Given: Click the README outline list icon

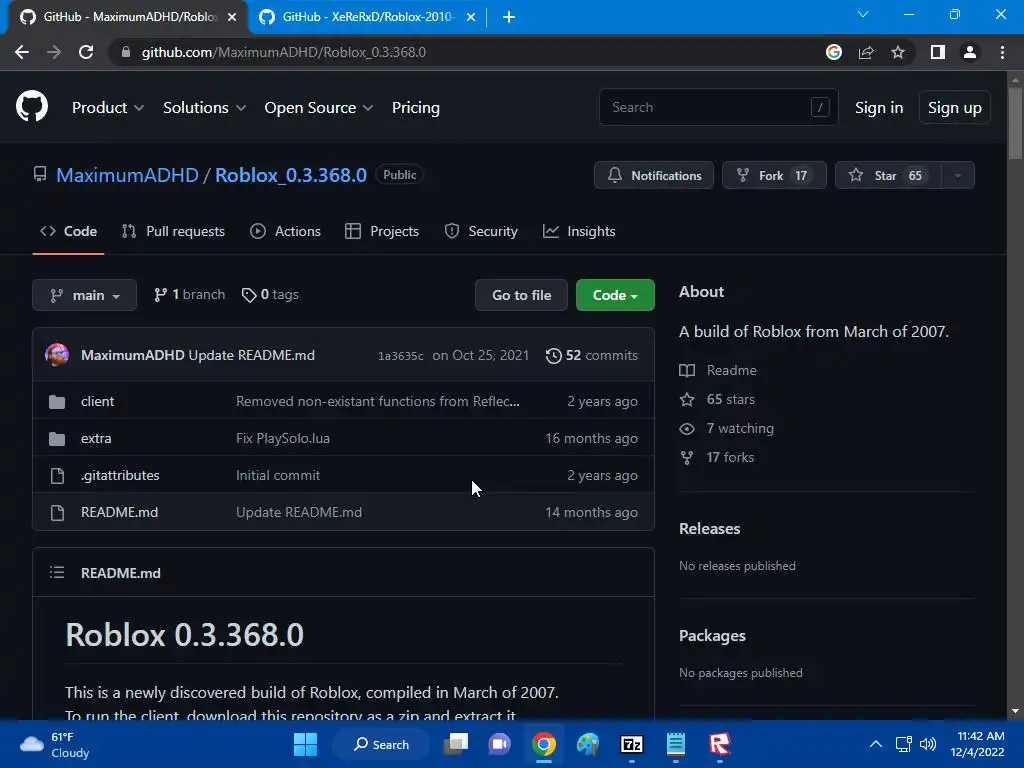Looking at the screenshot, I should 57,573.
